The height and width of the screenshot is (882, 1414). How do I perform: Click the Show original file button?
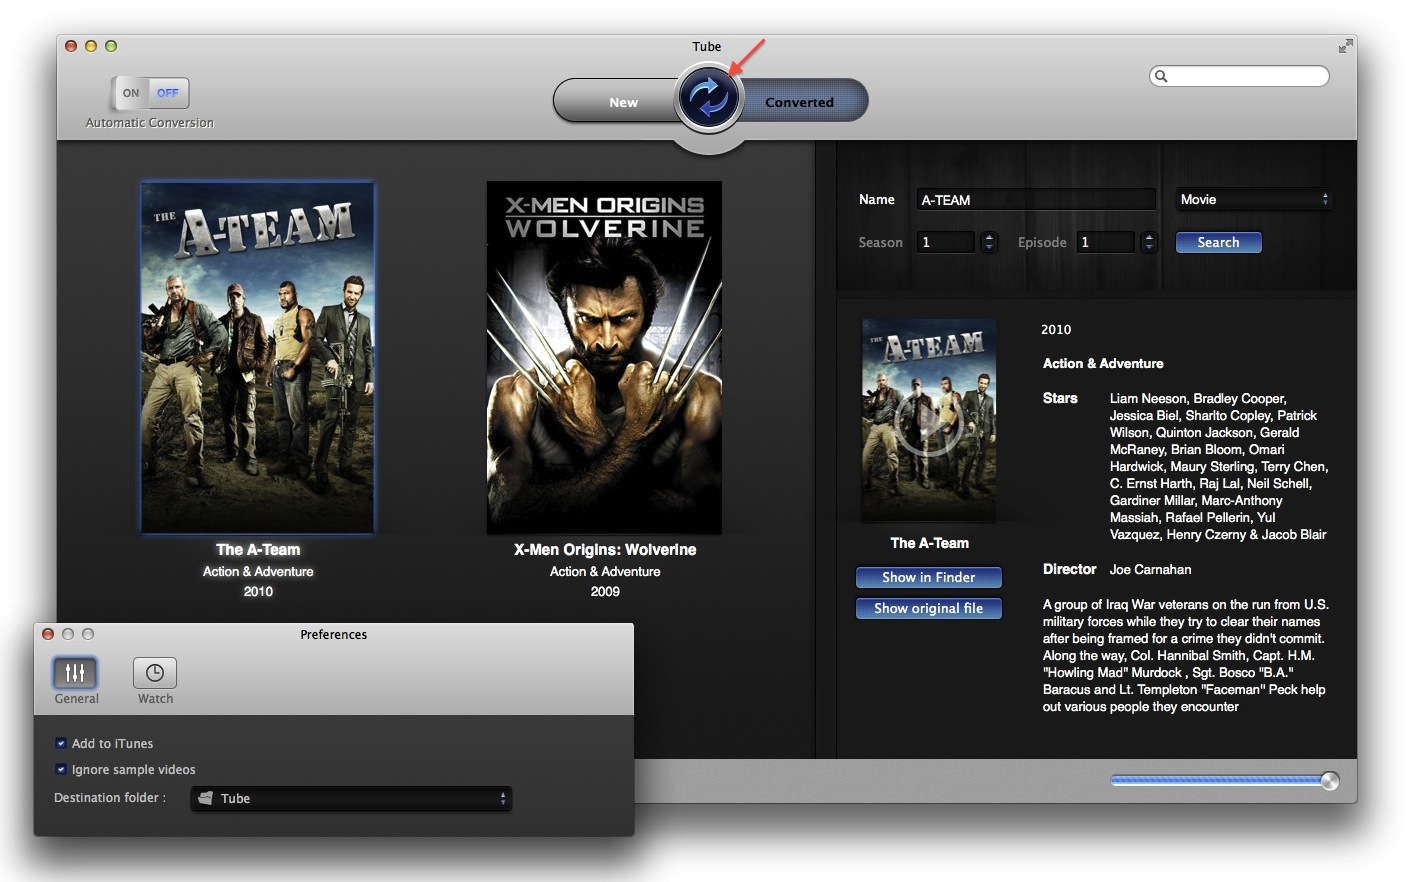(928, 608)
